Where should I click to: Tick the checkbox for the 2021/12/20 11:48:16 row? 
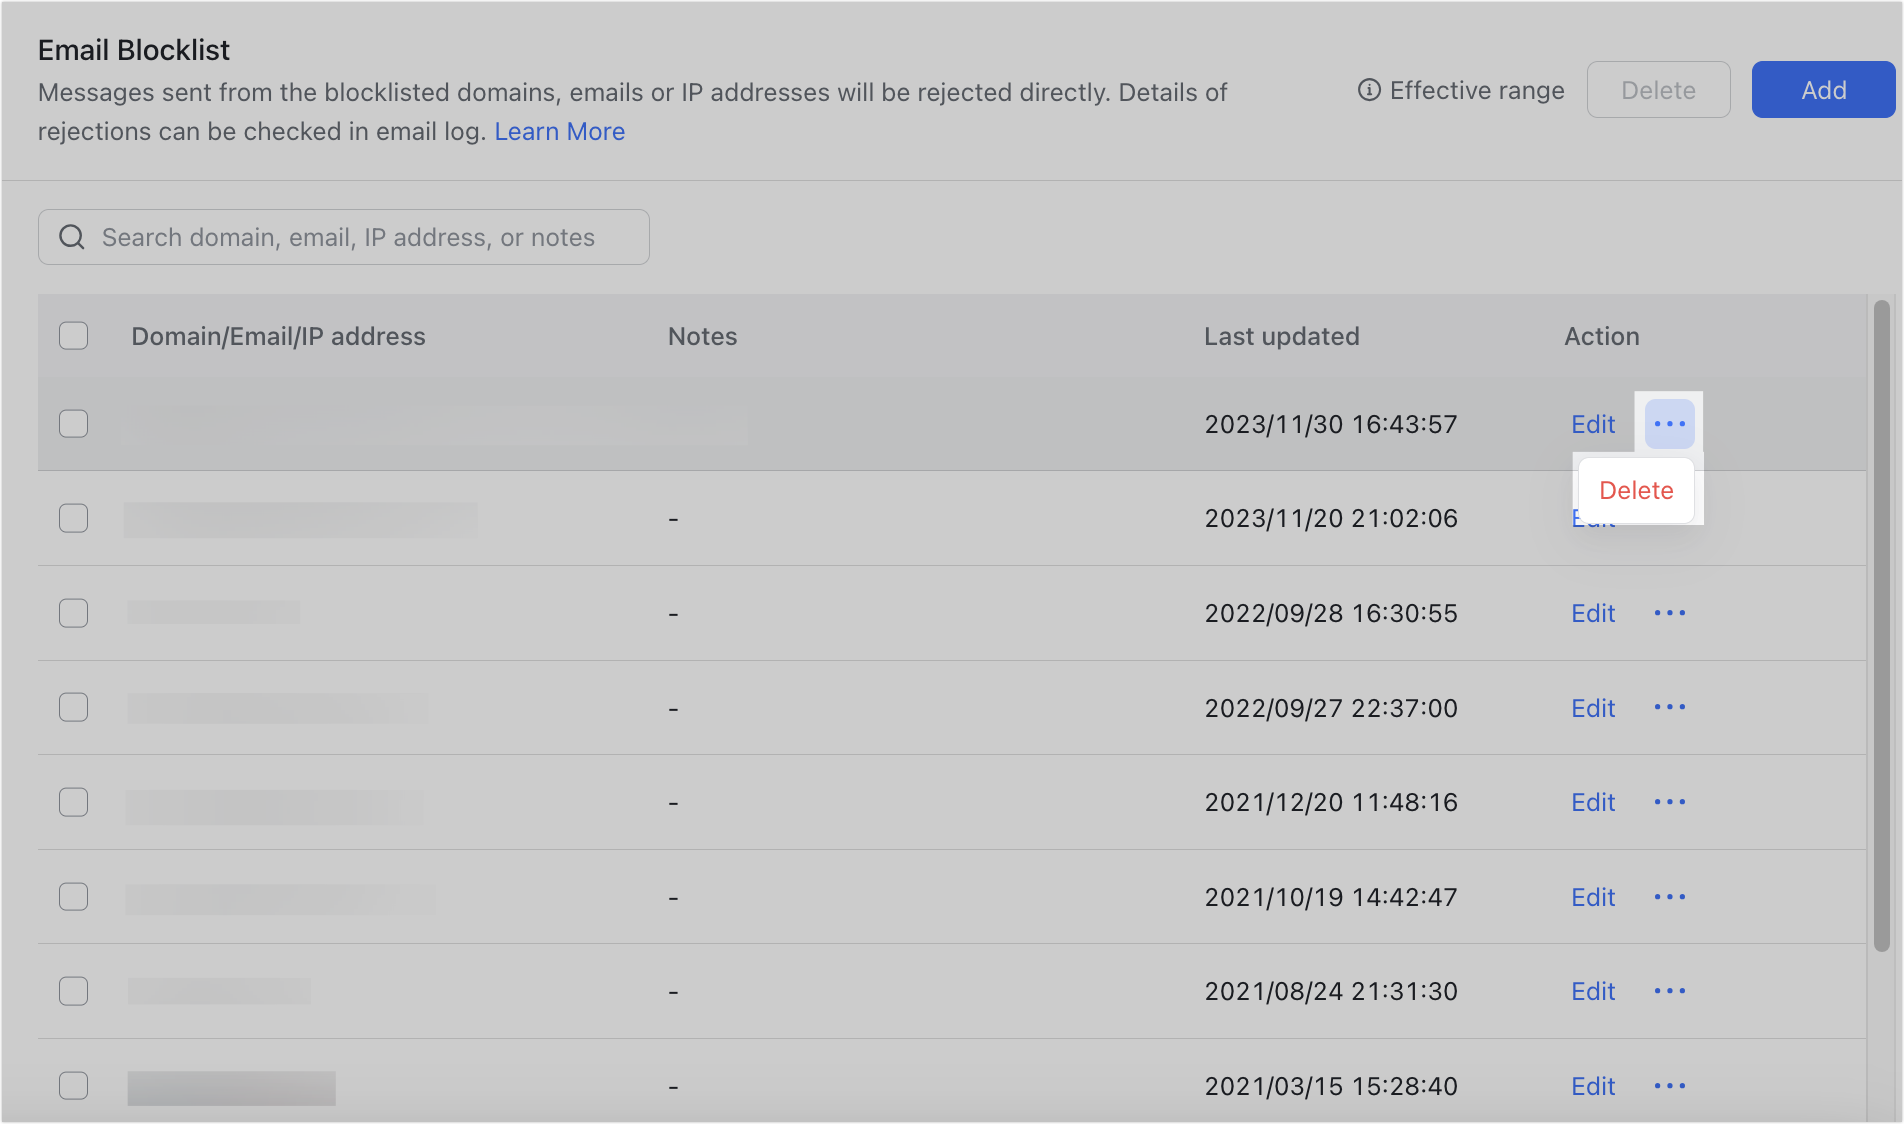[73, 802]
